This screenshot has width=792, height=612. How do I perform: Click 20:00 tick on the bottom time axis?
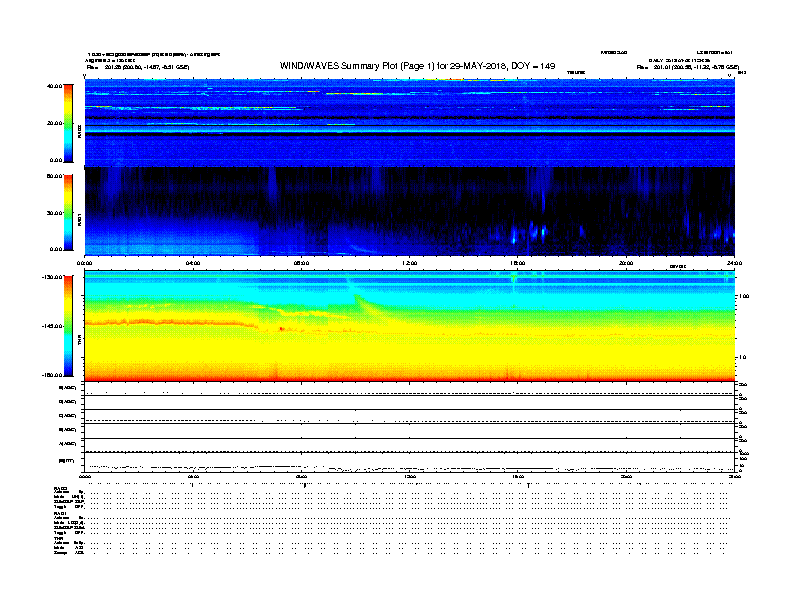pyautogui.click(x=626, y=477)
